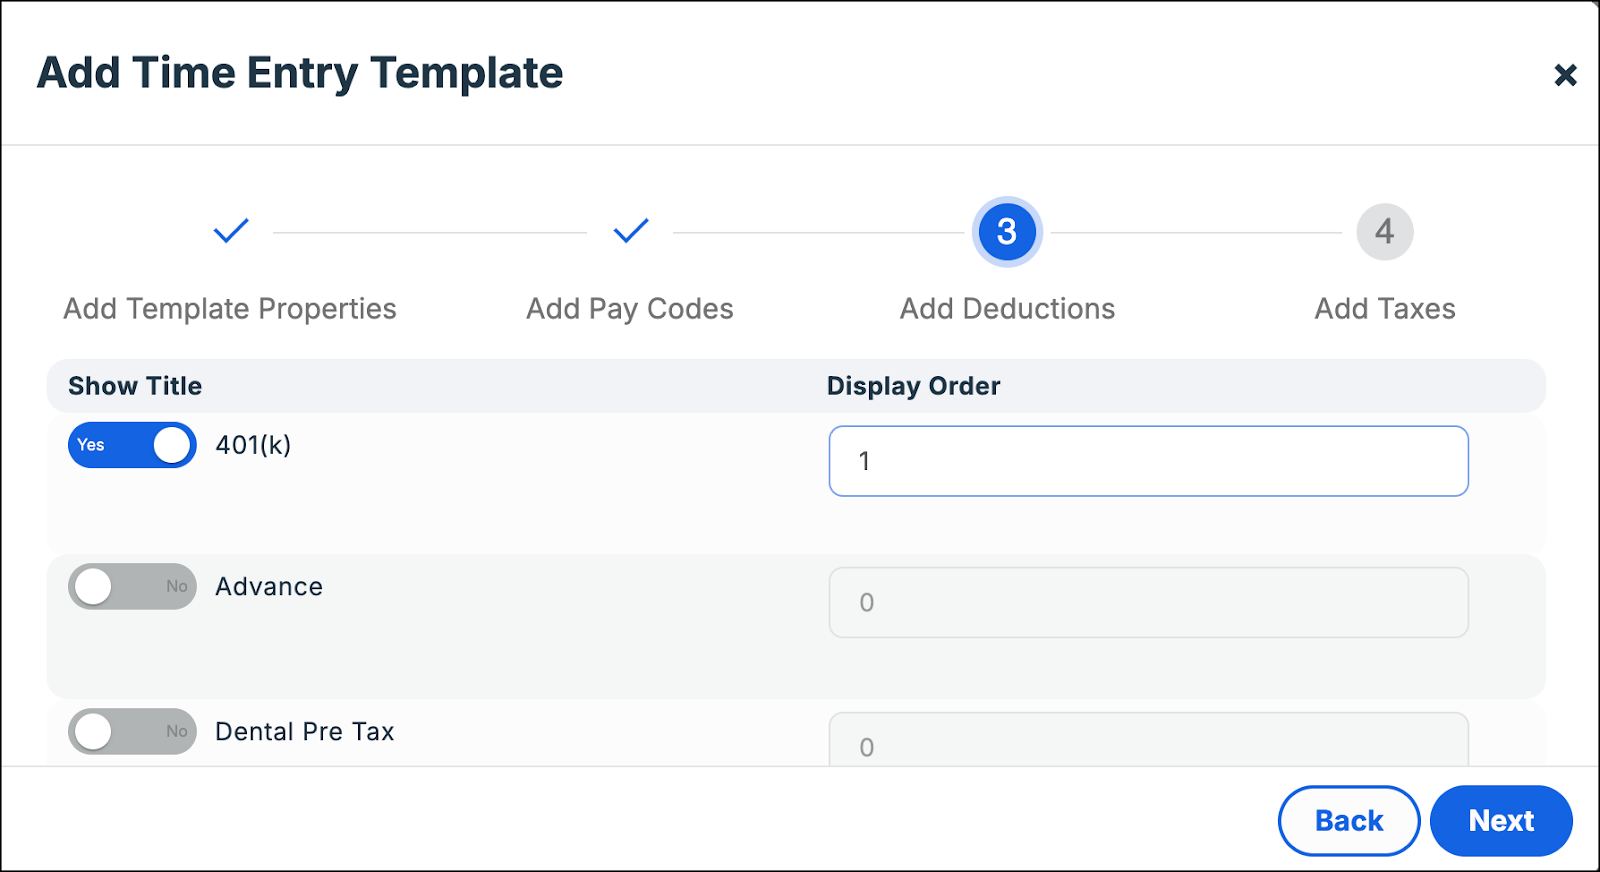Image resolution: width=1600 pixels, height=872 pixels.
Task: Turn off the 401(k) Yes toggle
Action: [x=132, y=445]
